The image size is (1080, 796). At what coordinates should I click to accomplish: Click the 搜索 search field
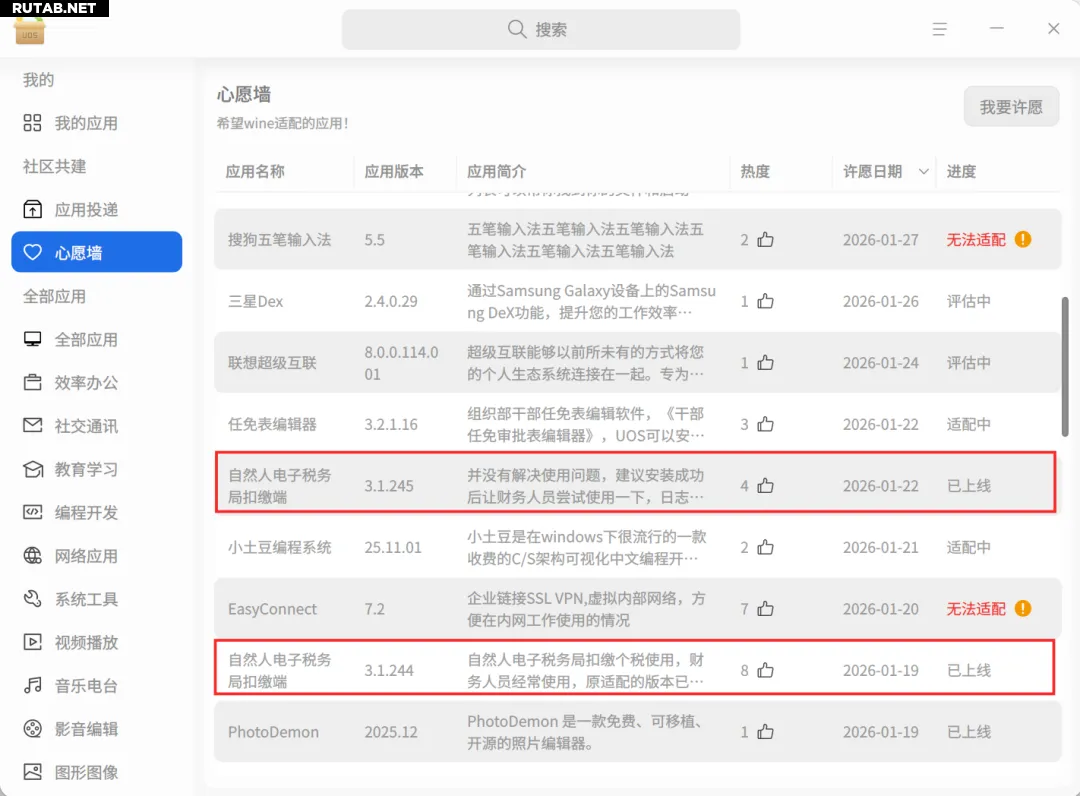[541, 29]
